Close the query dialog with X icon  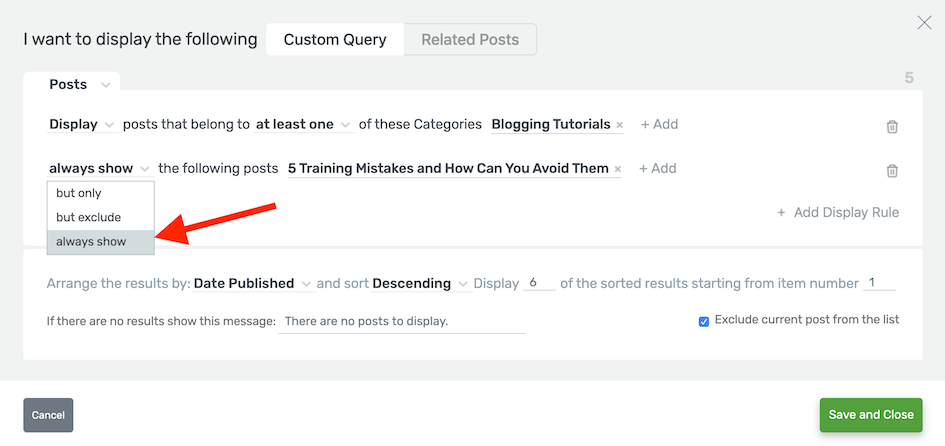point(924,23)
